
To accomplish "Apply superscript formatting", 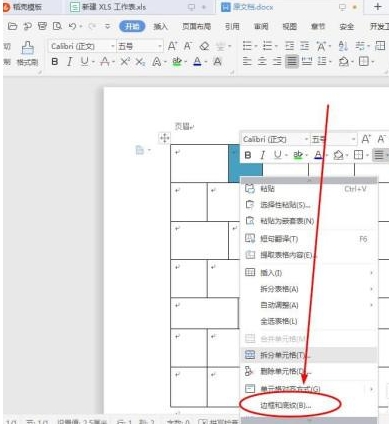I will click(x=125, y=61).
